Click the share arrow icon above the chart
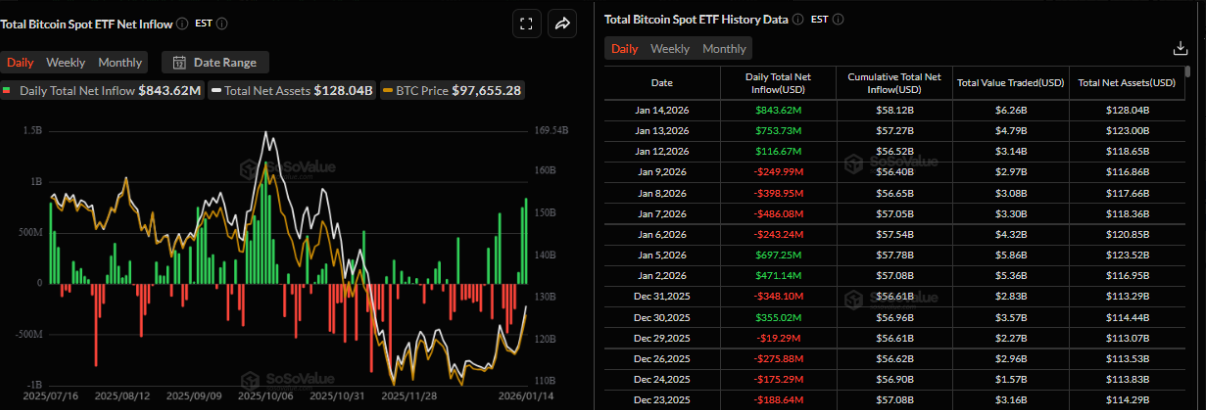Screen dimensions: 1206x410 [x=562, y=24]
